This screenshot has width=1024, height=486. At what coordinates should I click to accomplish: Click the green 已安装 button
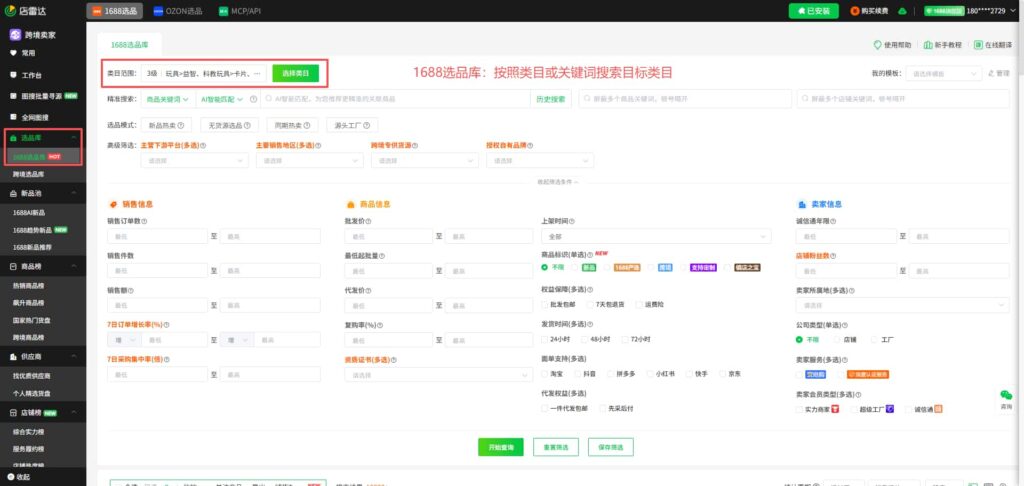(814, 11)
